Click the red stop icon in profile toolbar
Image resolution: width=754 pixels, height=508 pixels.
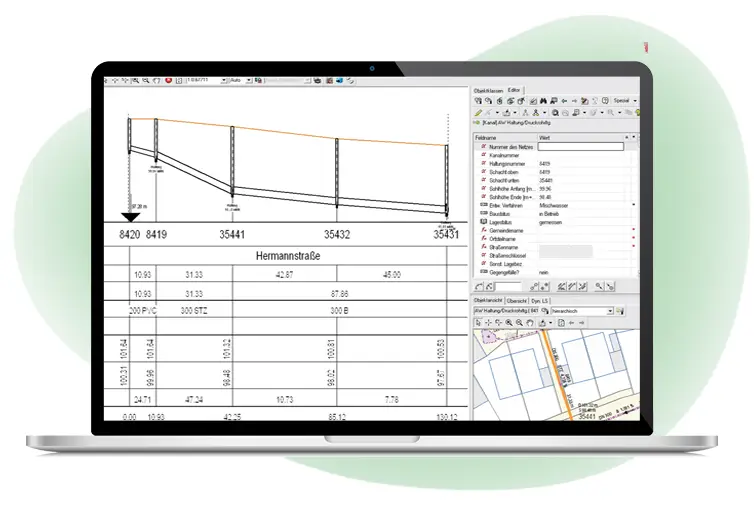click(168, 79)
